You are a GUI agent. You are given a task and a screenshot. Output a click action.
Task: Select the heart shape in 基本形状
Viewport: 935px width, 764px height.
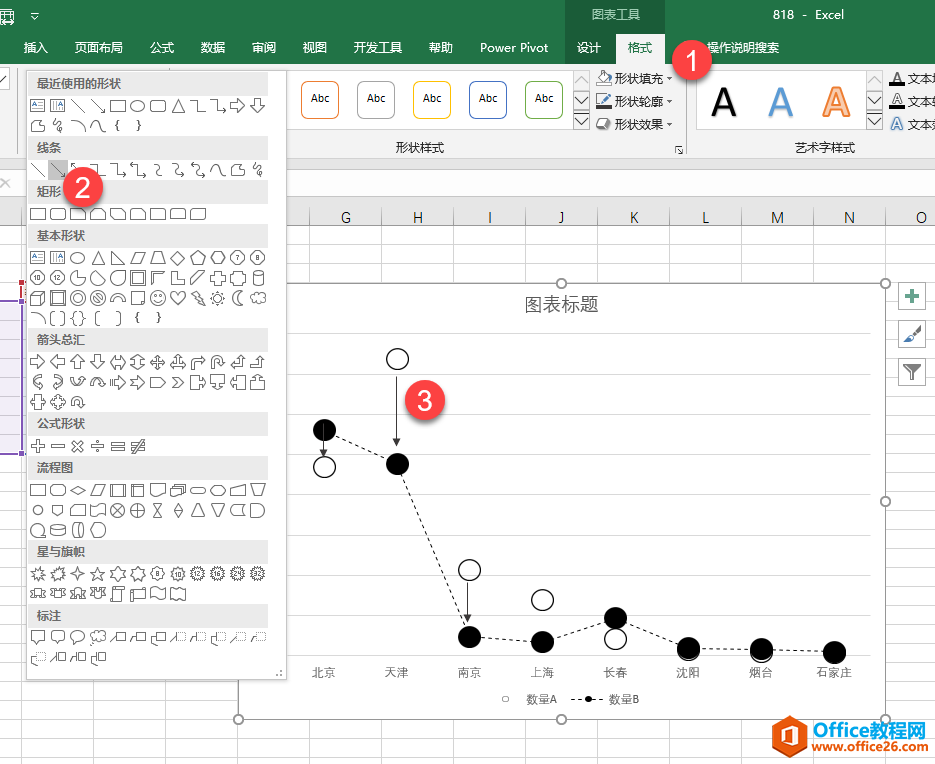point(177,295)
